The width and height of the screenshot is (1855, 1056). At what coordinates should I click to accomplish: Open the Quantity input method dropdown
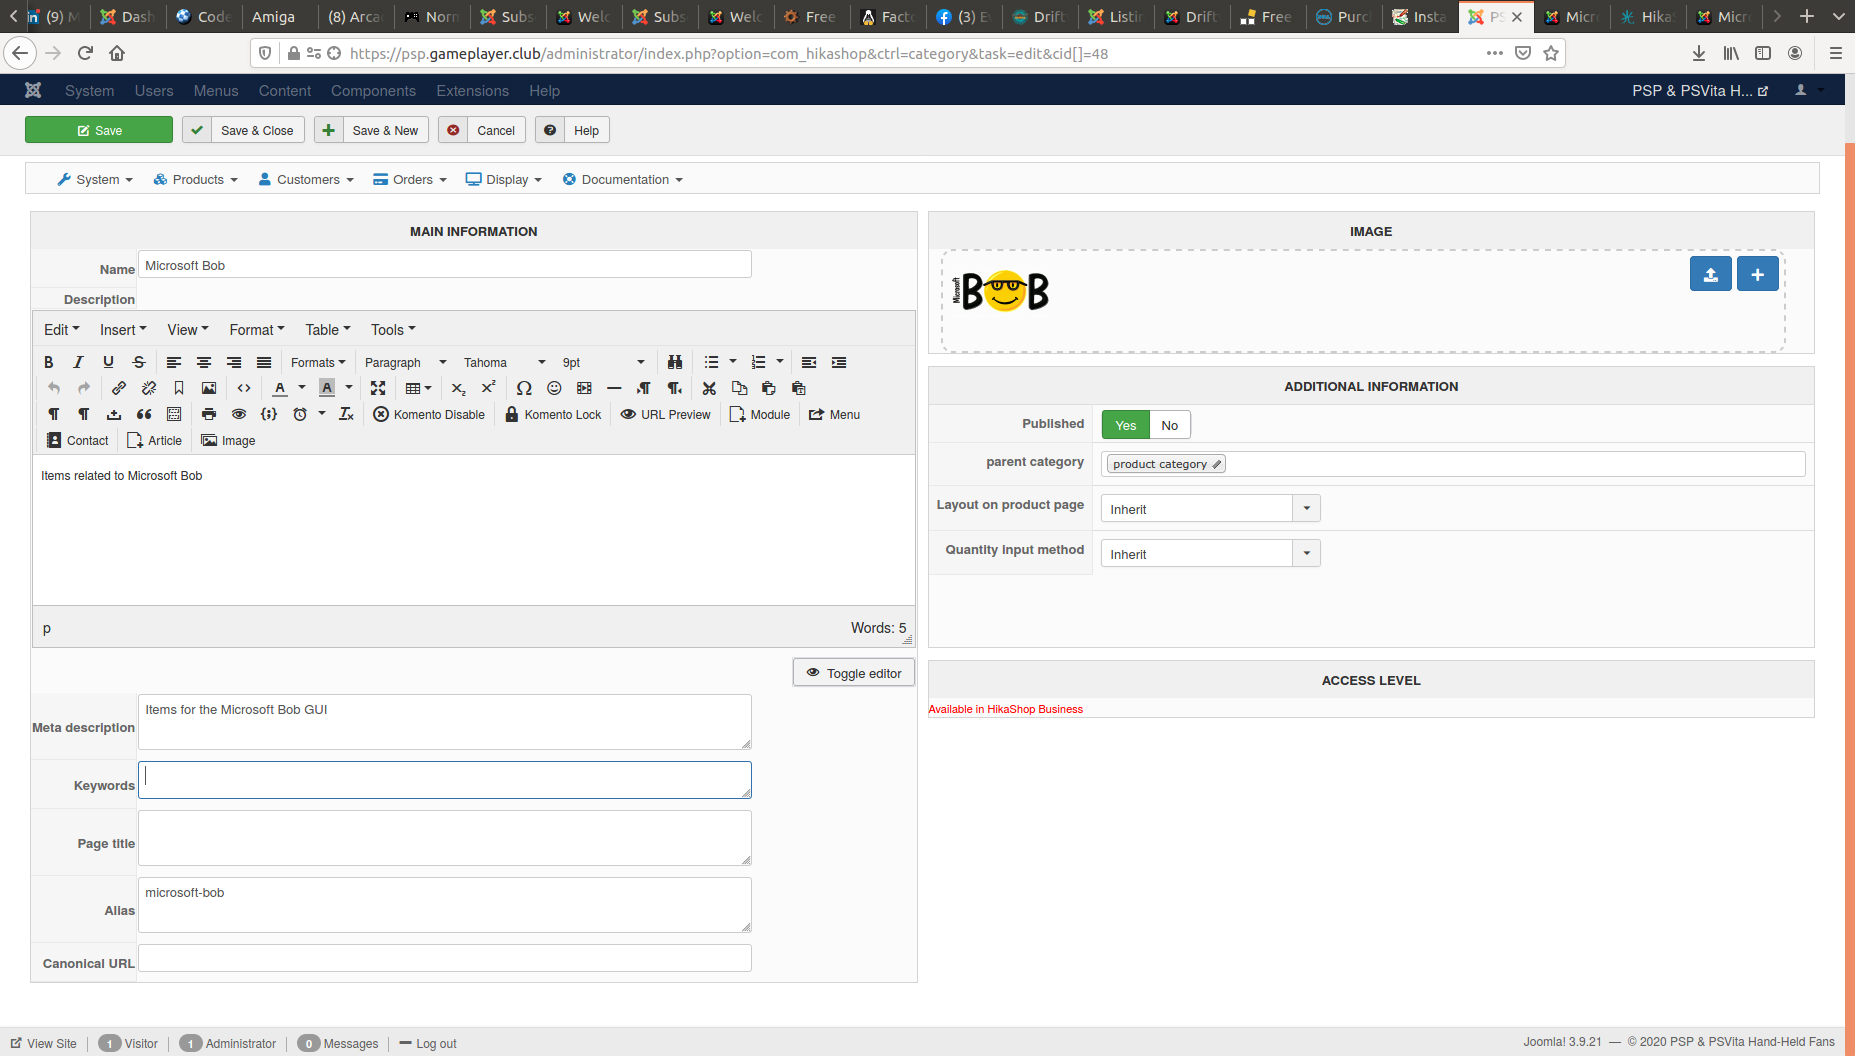click(x=1210, y=554)
